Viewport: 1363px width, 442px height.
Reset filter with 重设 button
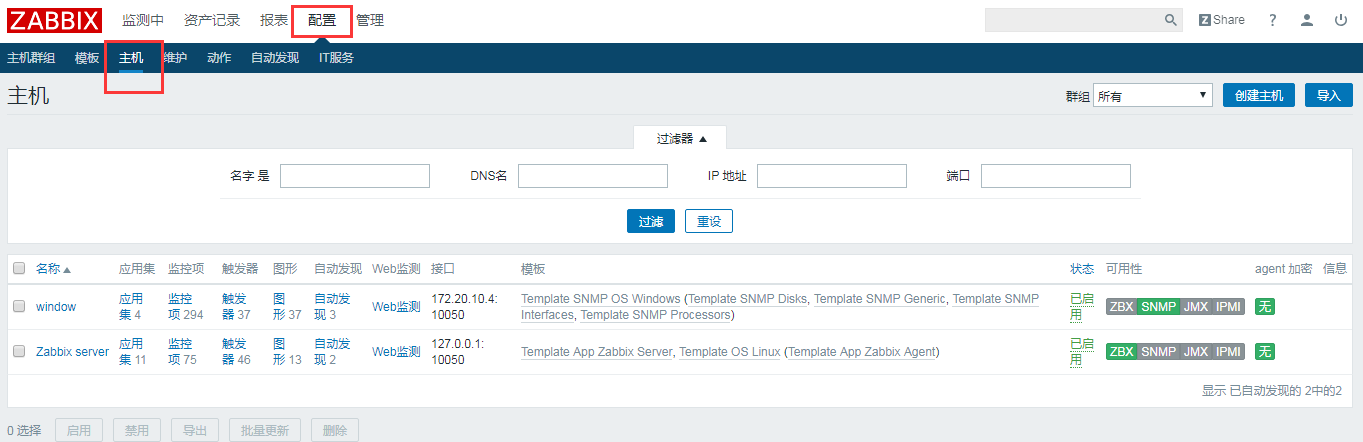[x=709, y=221]
